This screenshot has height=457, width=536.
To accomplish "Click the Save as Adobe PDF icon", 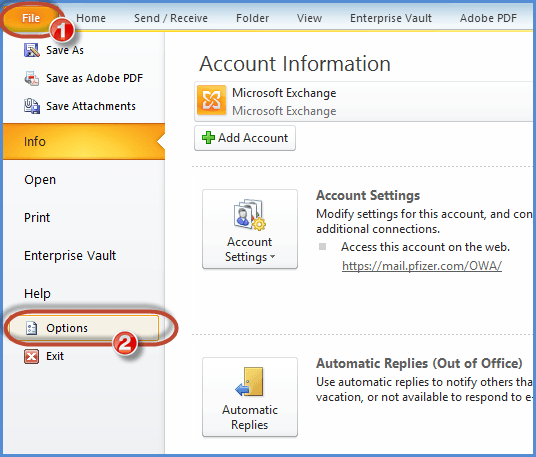I will [x=32, y=78].
